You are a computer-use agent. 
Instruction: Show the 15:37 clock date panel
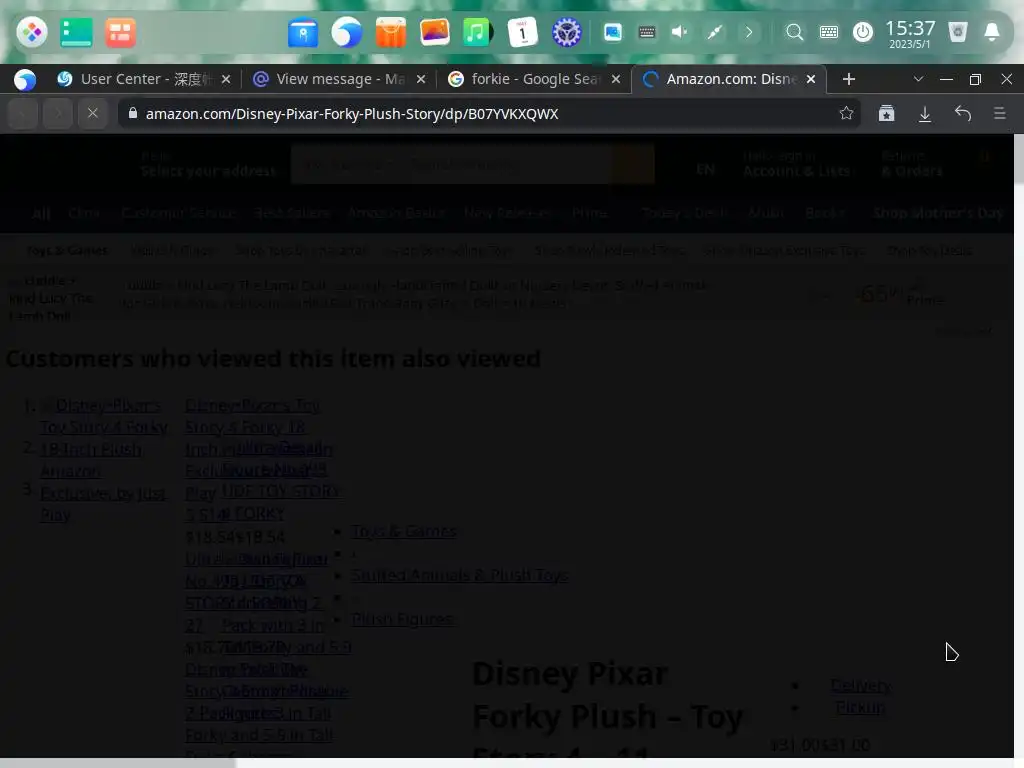pyautogui.click(x=910, y=33)
